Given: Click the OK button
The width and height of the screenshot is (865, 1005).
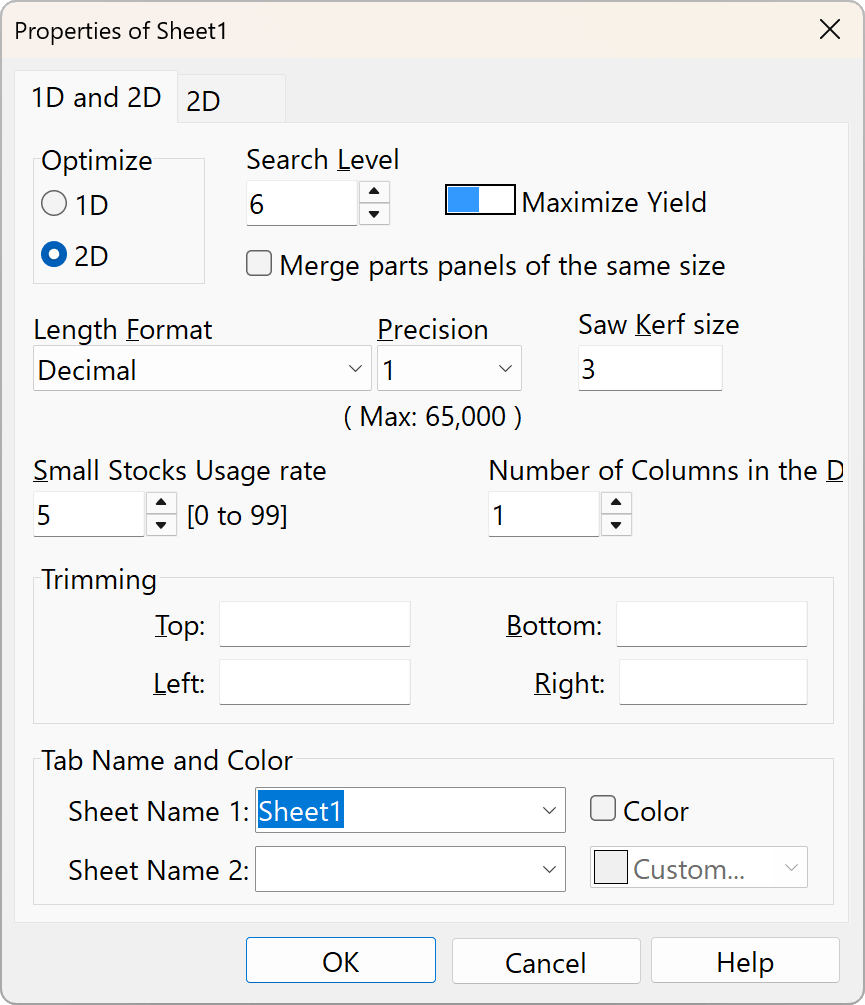Looking at the screenshot, I should [340, 961].
